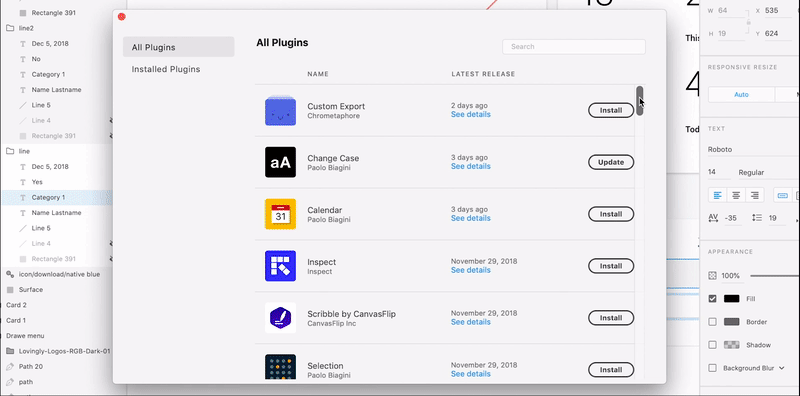The width and height of the screenshot is (800, 396).
Task: Toggle the aspect ratio lock icon
Action: pyautogui.click(x=748, y=22)
